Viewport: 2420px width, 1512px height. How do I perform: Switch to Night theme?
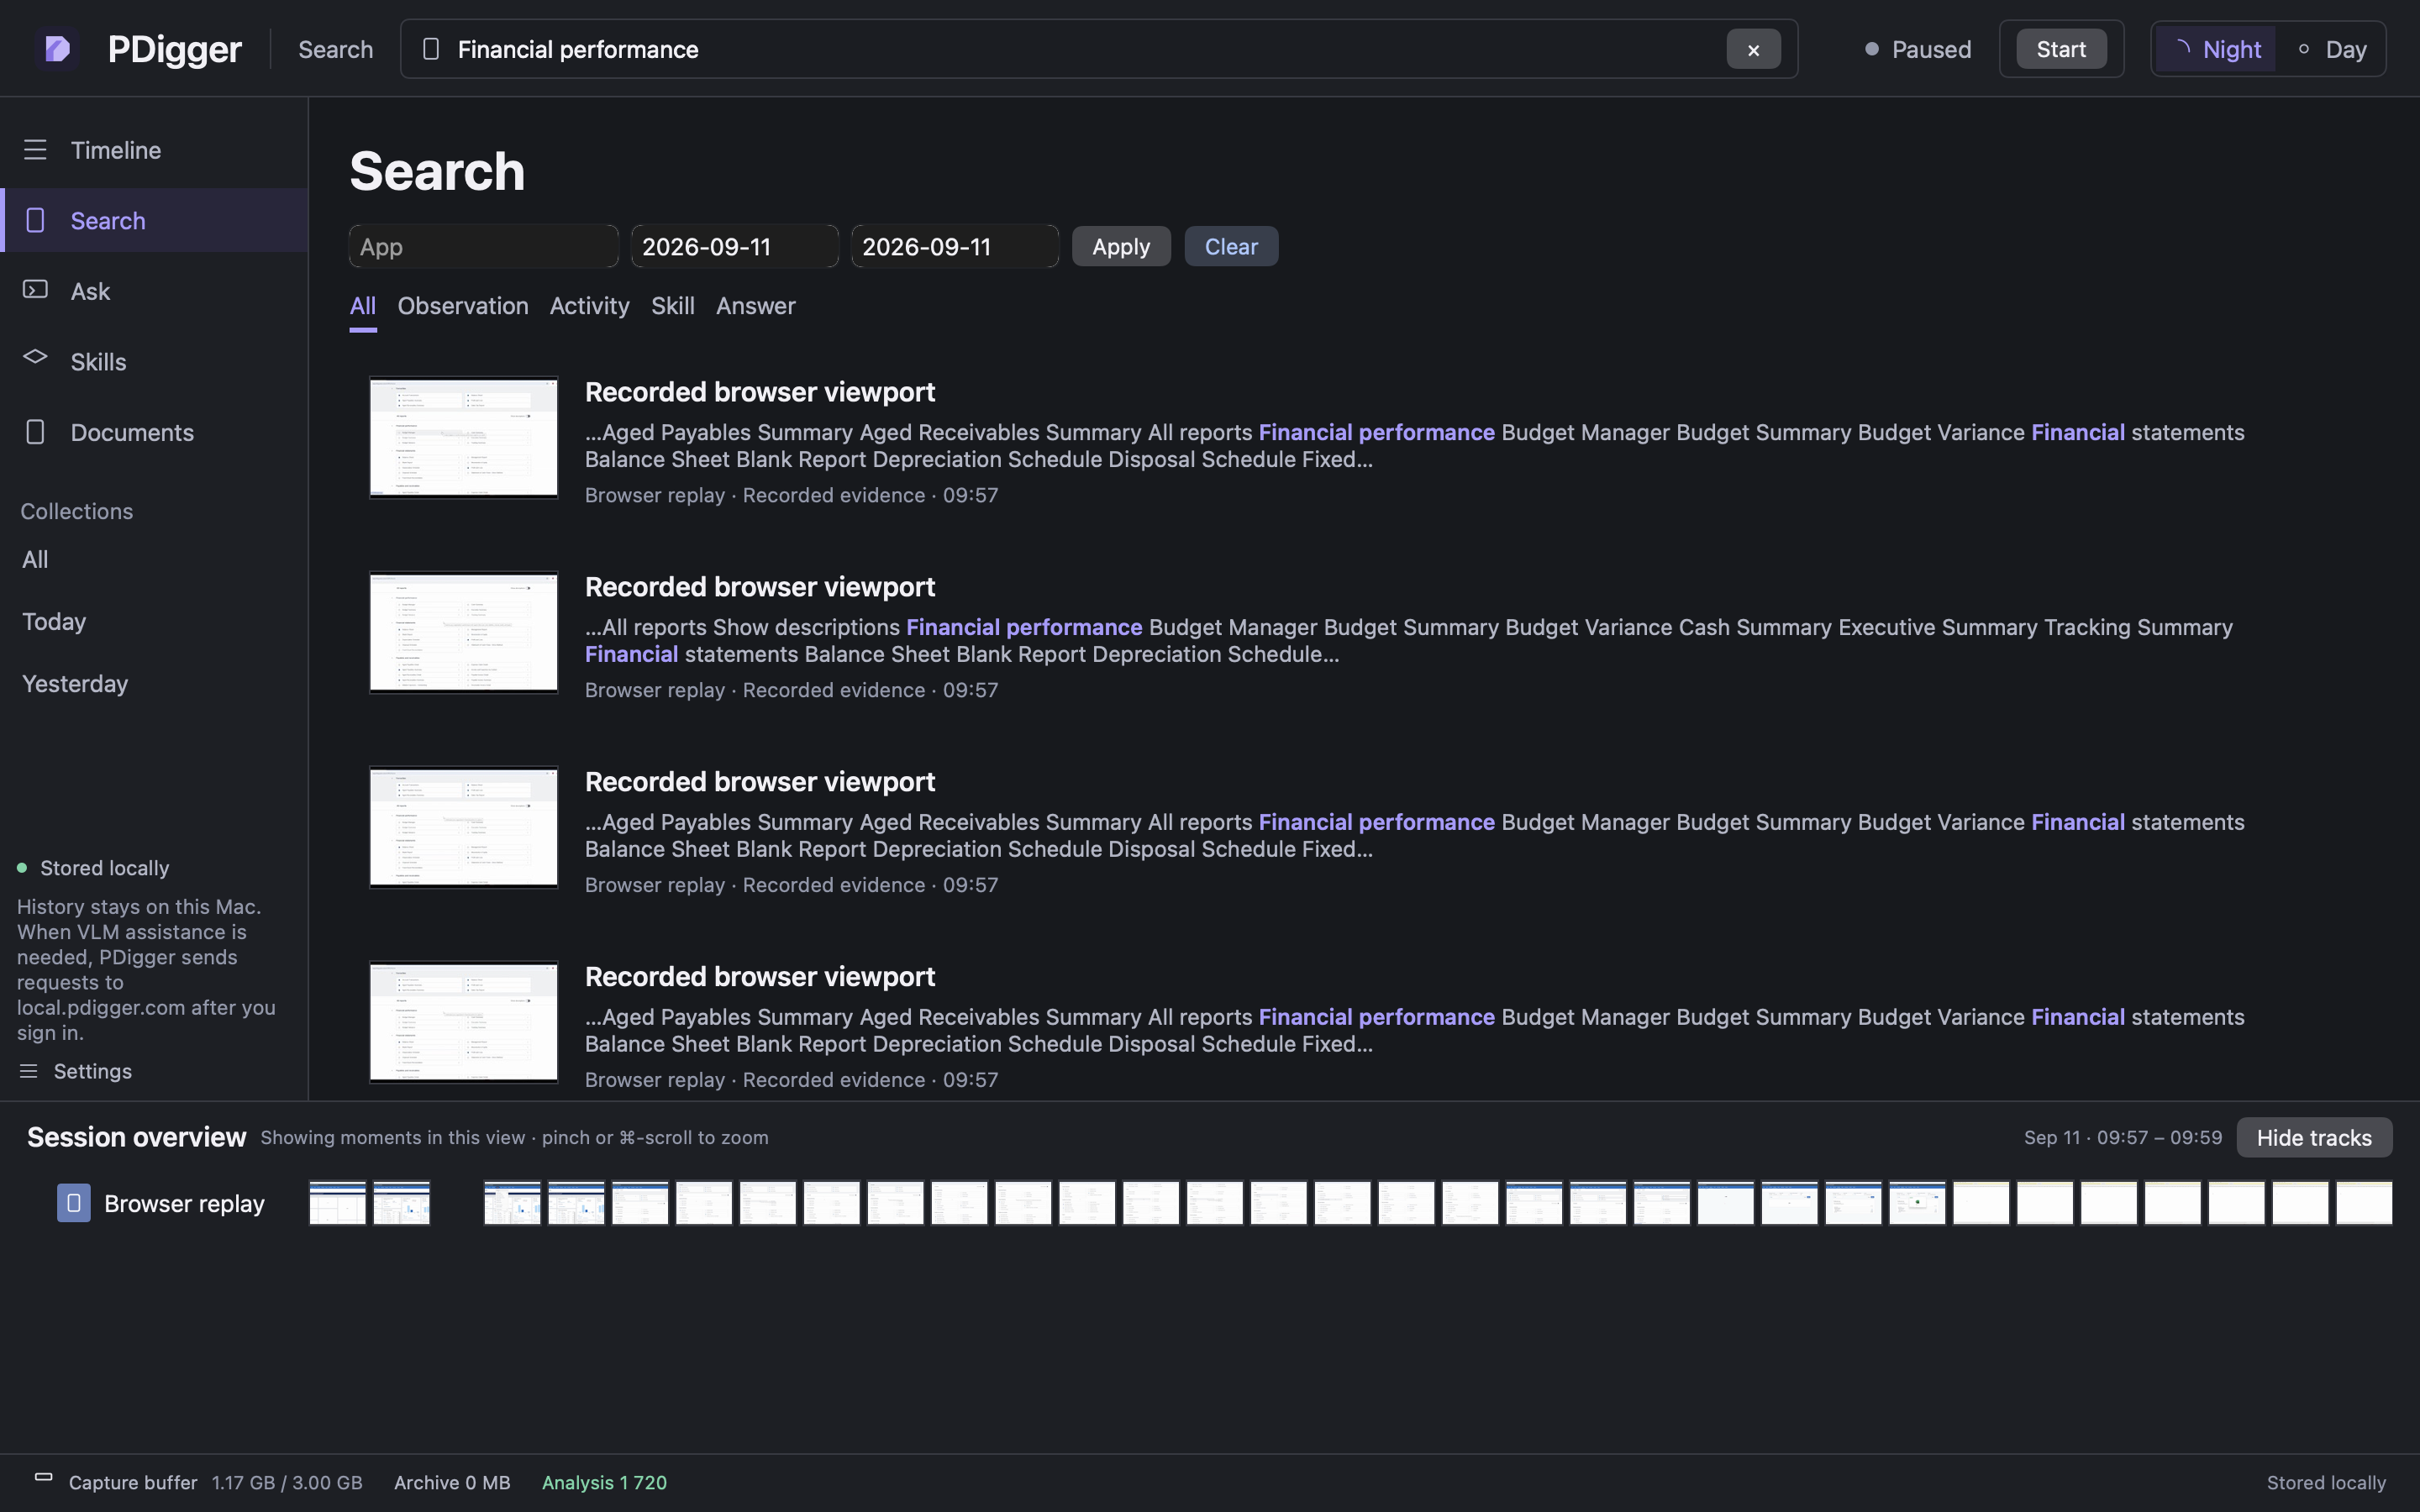(2216, 49)
